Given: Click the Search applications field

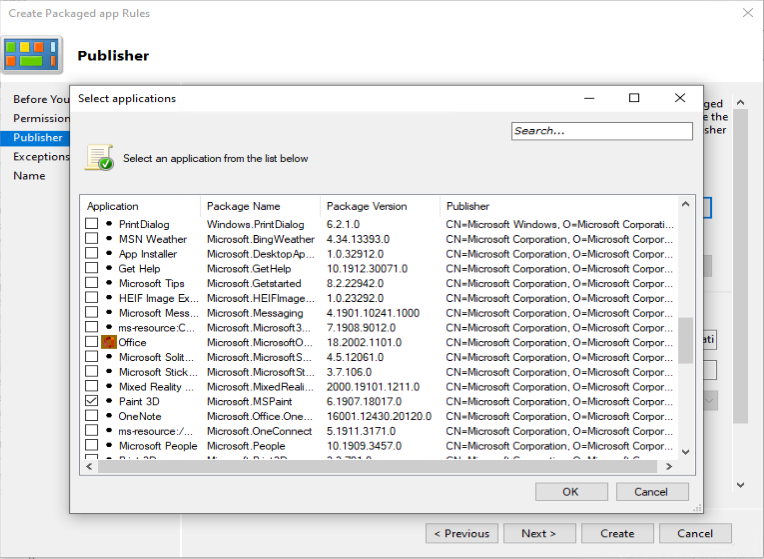Looking at the screenshot, I should 602,131.
